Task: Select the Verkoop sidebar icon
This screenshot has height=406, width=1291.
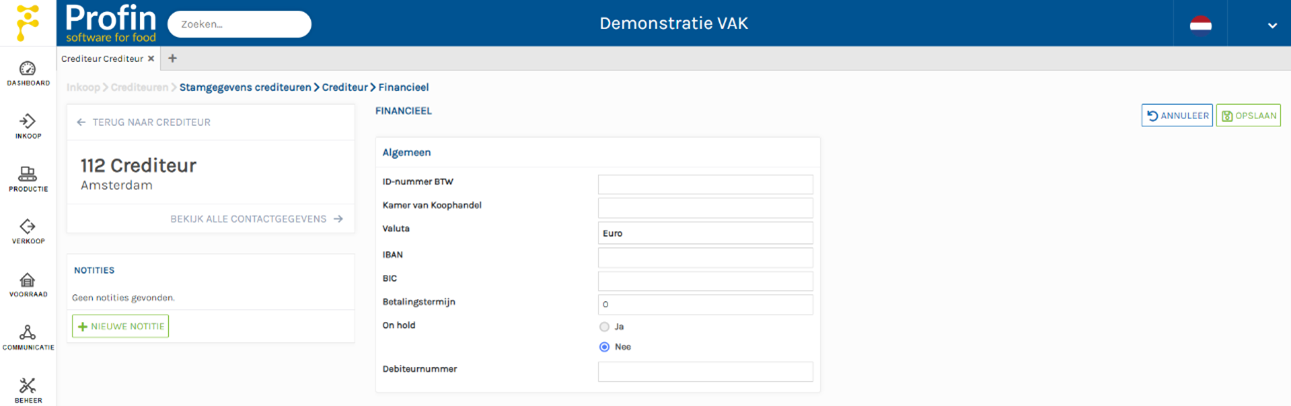Action: (x=28, y=228)
